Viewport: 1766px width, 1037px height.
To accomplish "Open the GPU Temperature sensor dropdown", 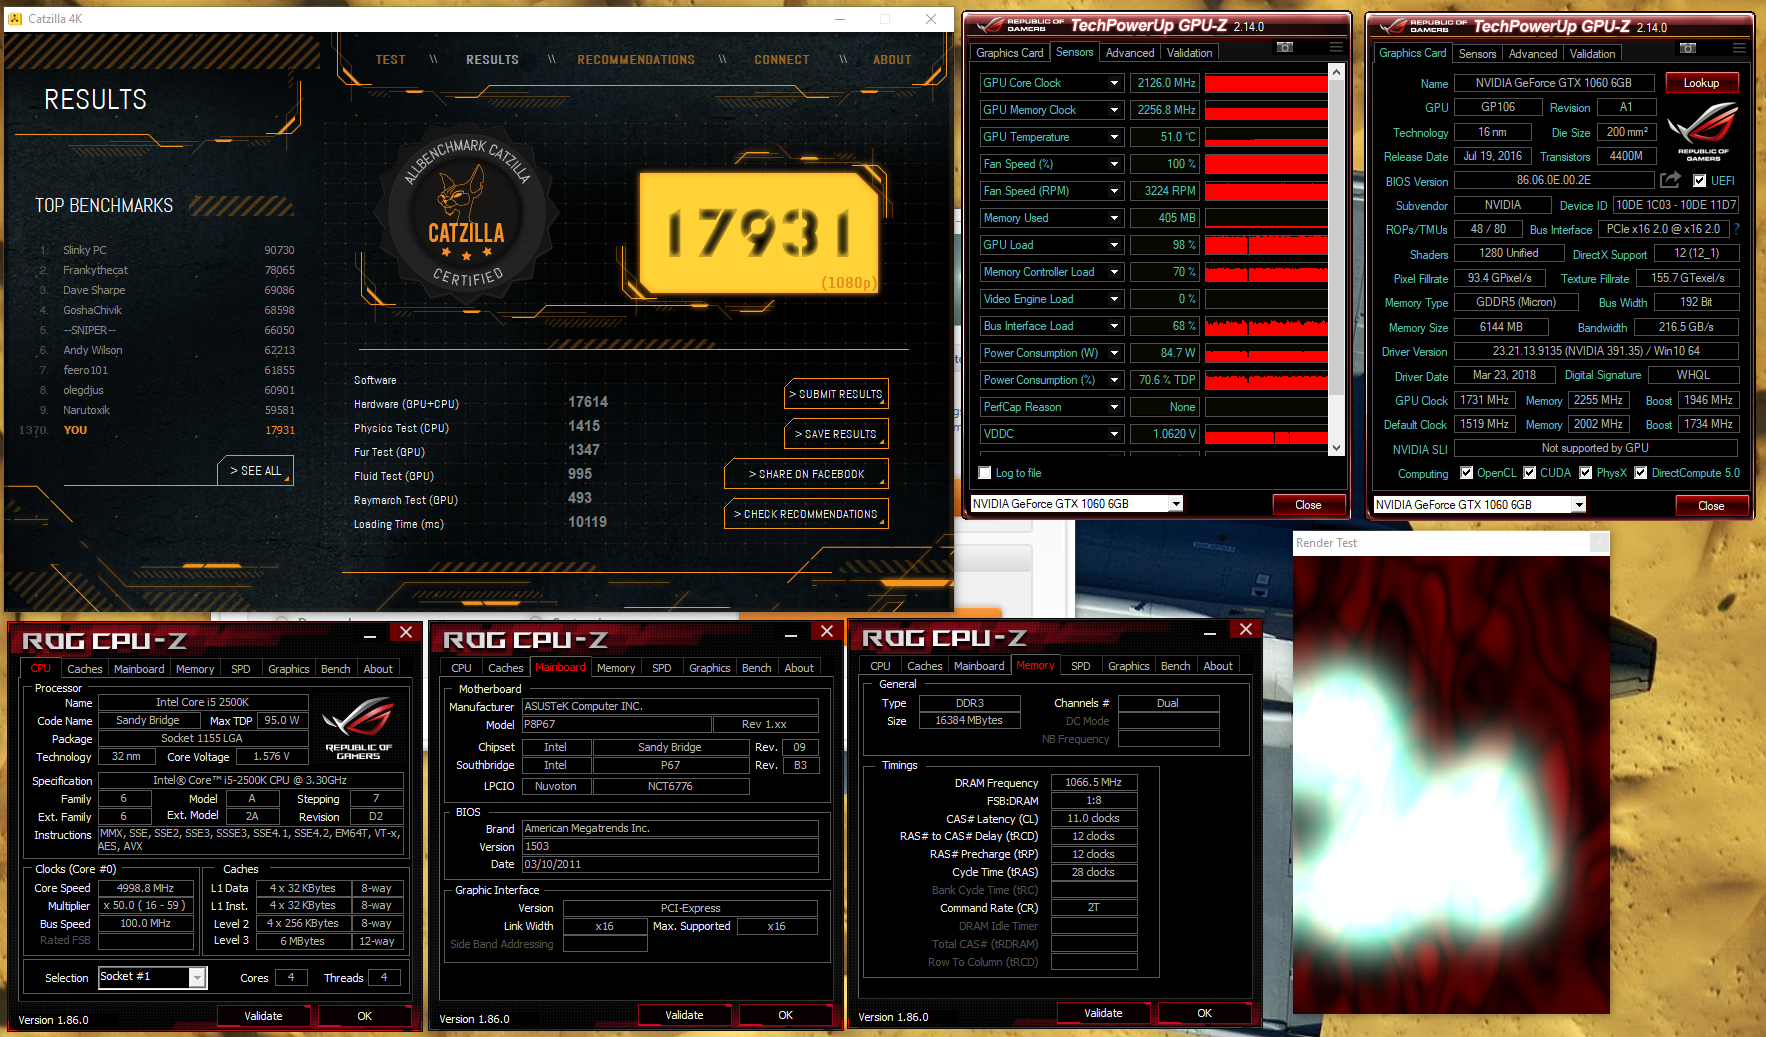I will click(x=1114, y=137).
